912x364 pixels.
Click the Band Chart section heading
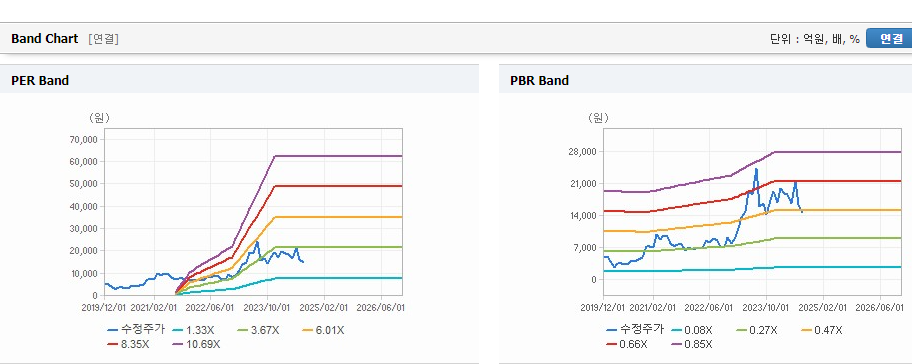pyautogui.click(x=45, y=39)
